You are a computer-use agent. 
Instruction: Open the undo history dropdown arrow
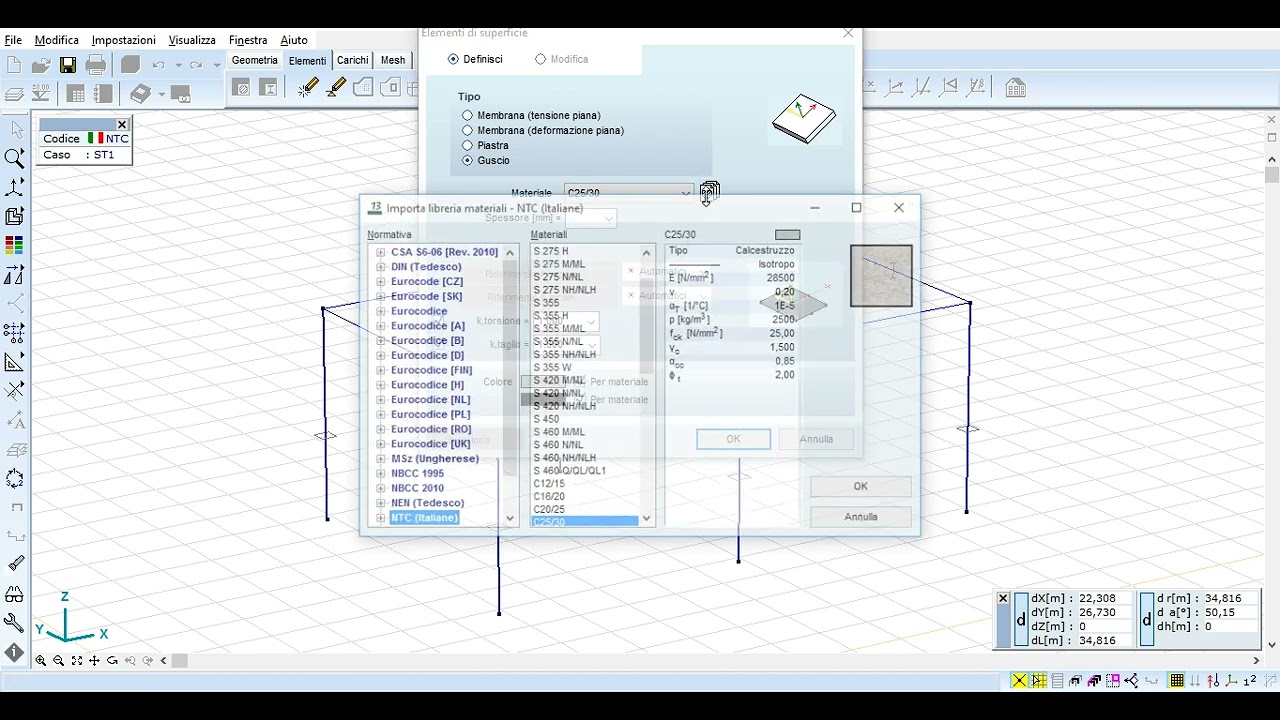pos(178,66)
